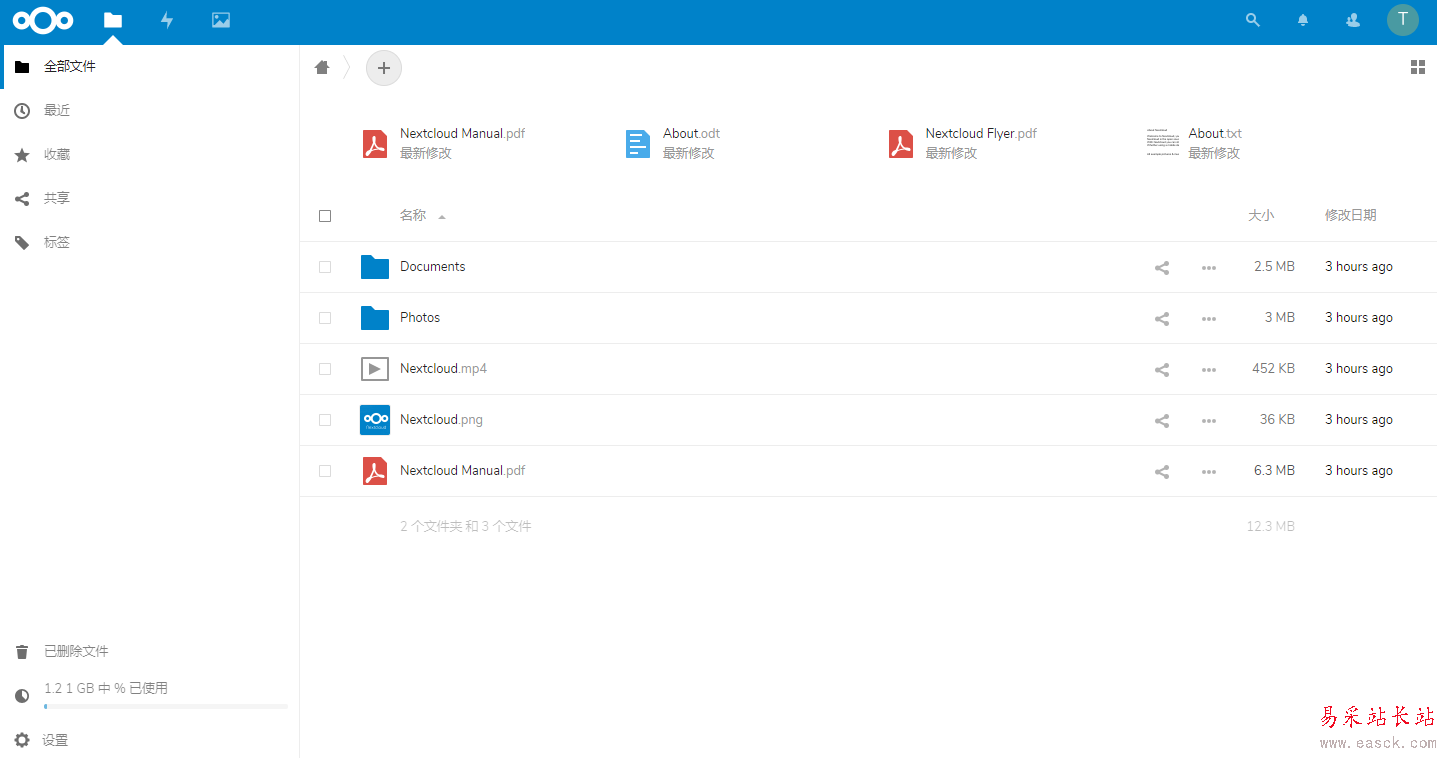Click the Nextcloud logo in the header

(x=43, y=20)
